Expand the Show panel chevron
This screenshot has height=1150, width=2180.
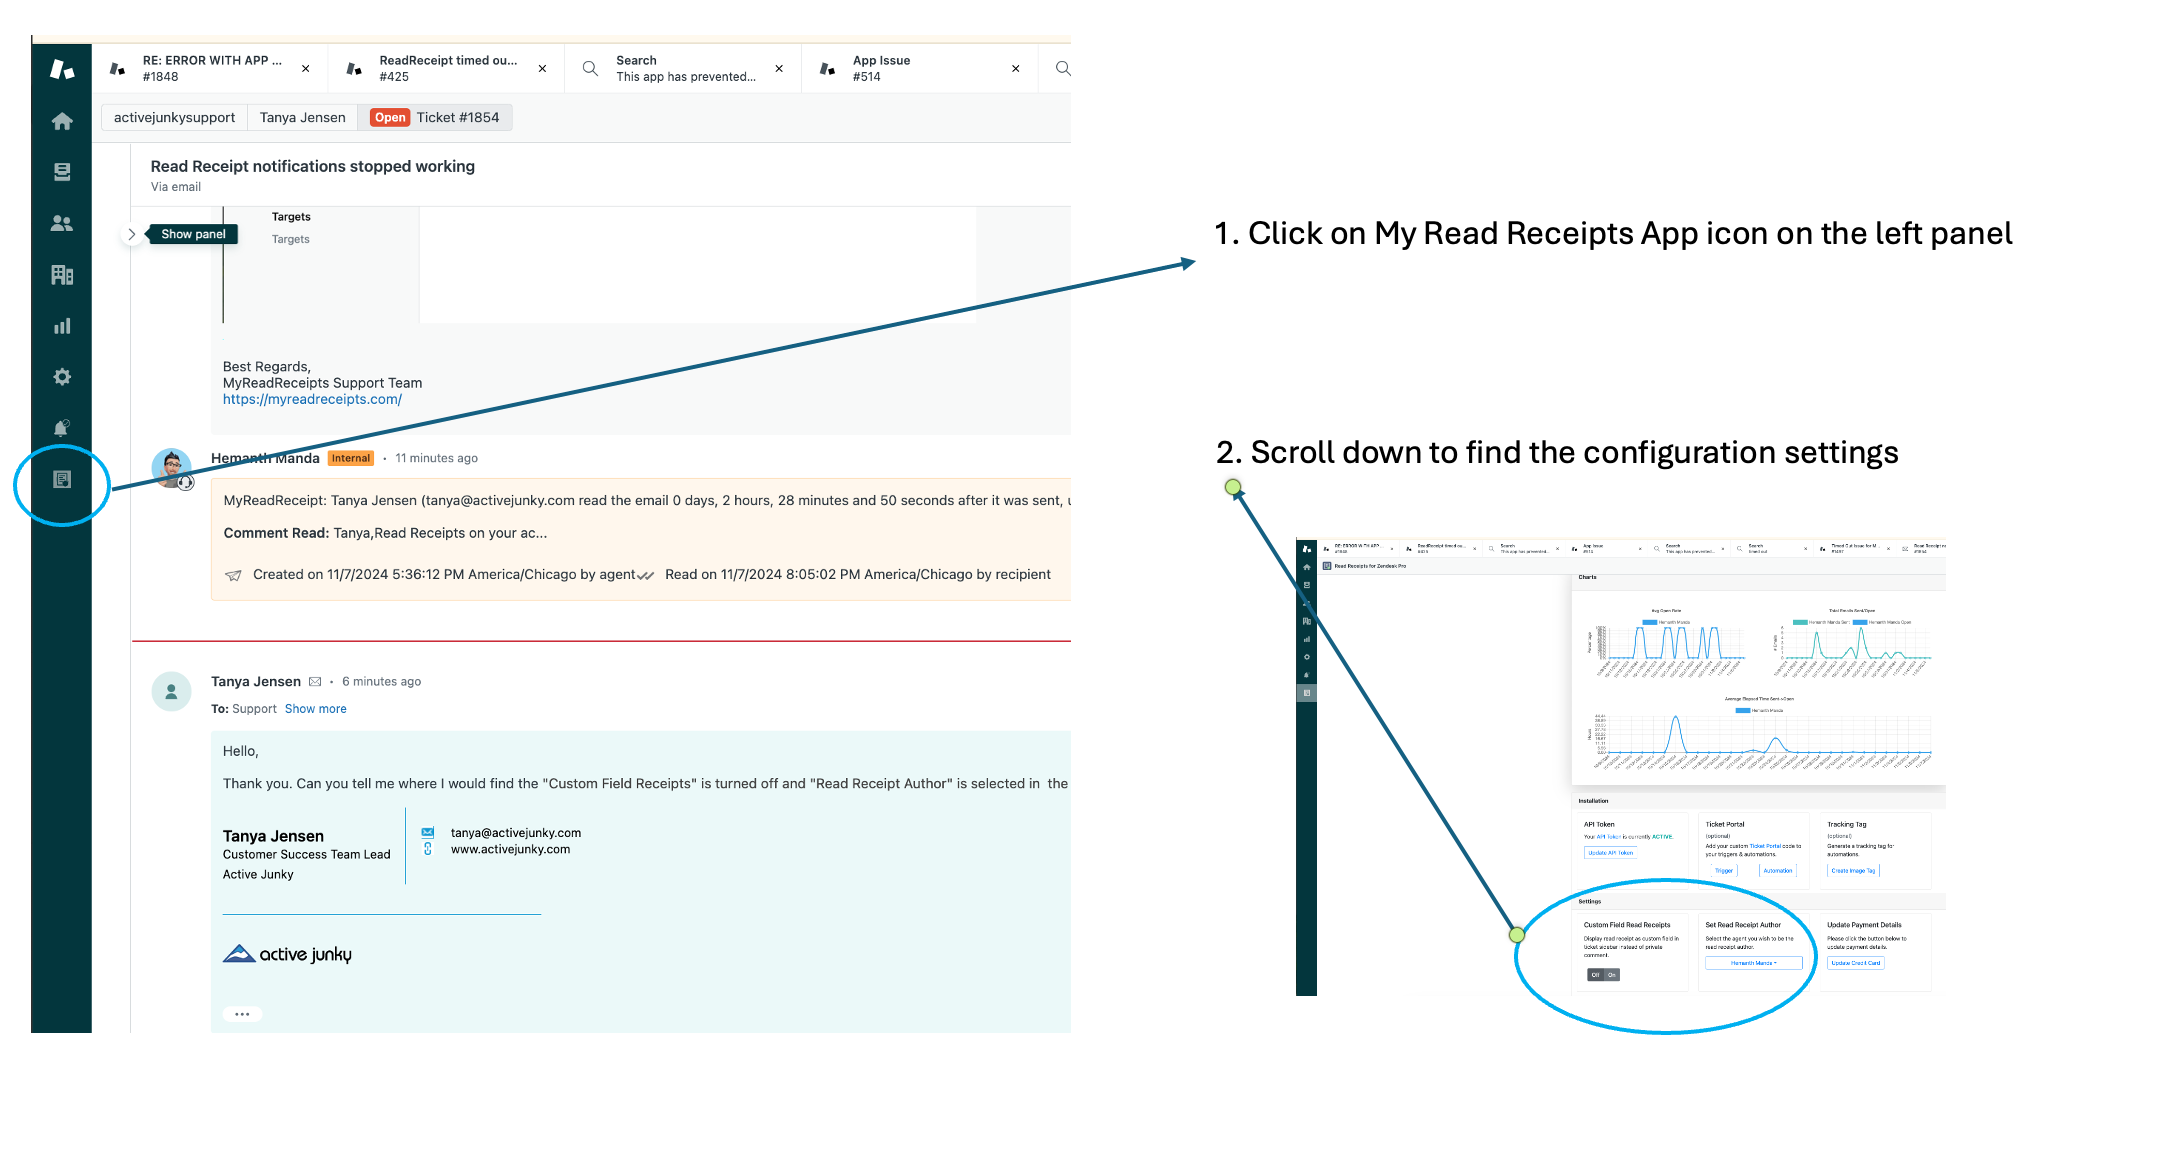pyautogui.click(x=131, y=234)
